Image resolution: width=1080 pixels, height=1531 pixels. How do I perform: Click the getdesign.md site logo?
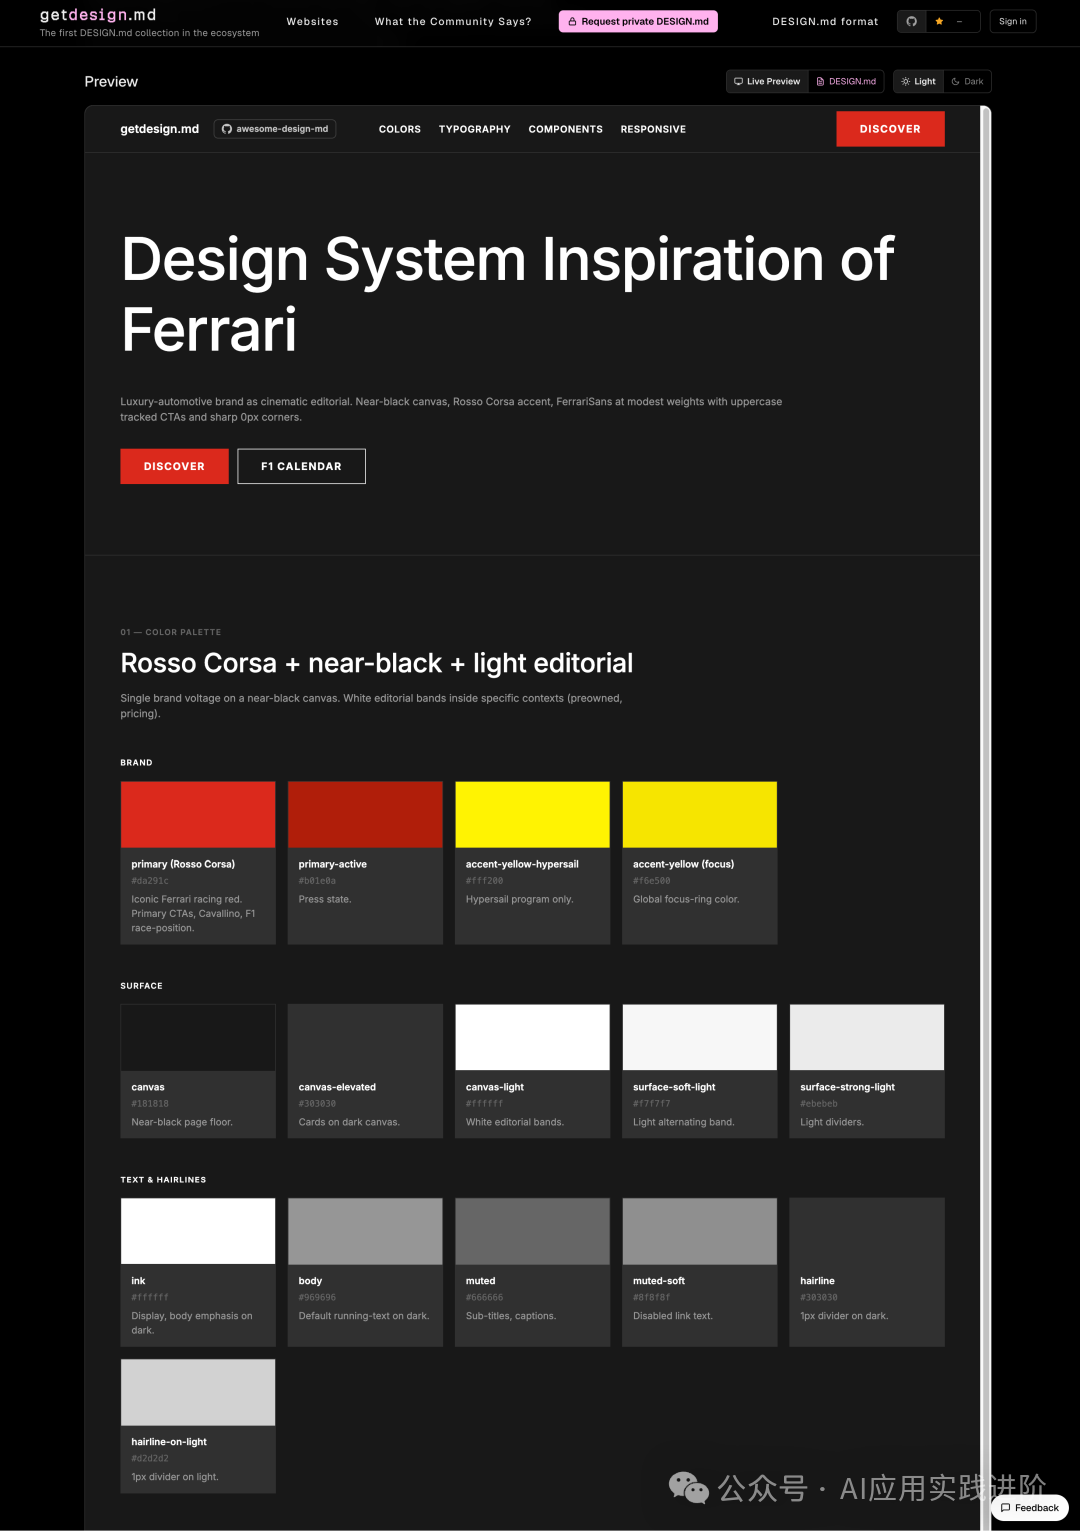98,15
